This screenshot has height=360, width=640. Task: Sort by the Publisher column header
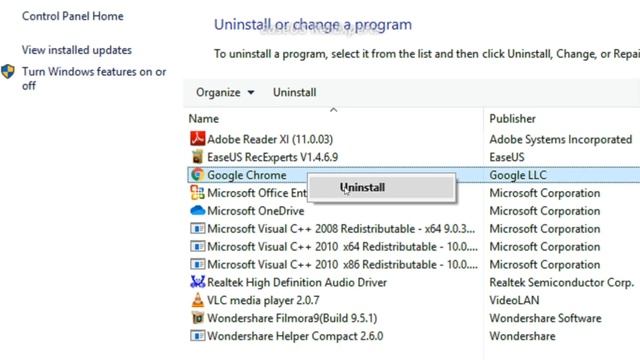pyautogui.click(x=513, y=119)
